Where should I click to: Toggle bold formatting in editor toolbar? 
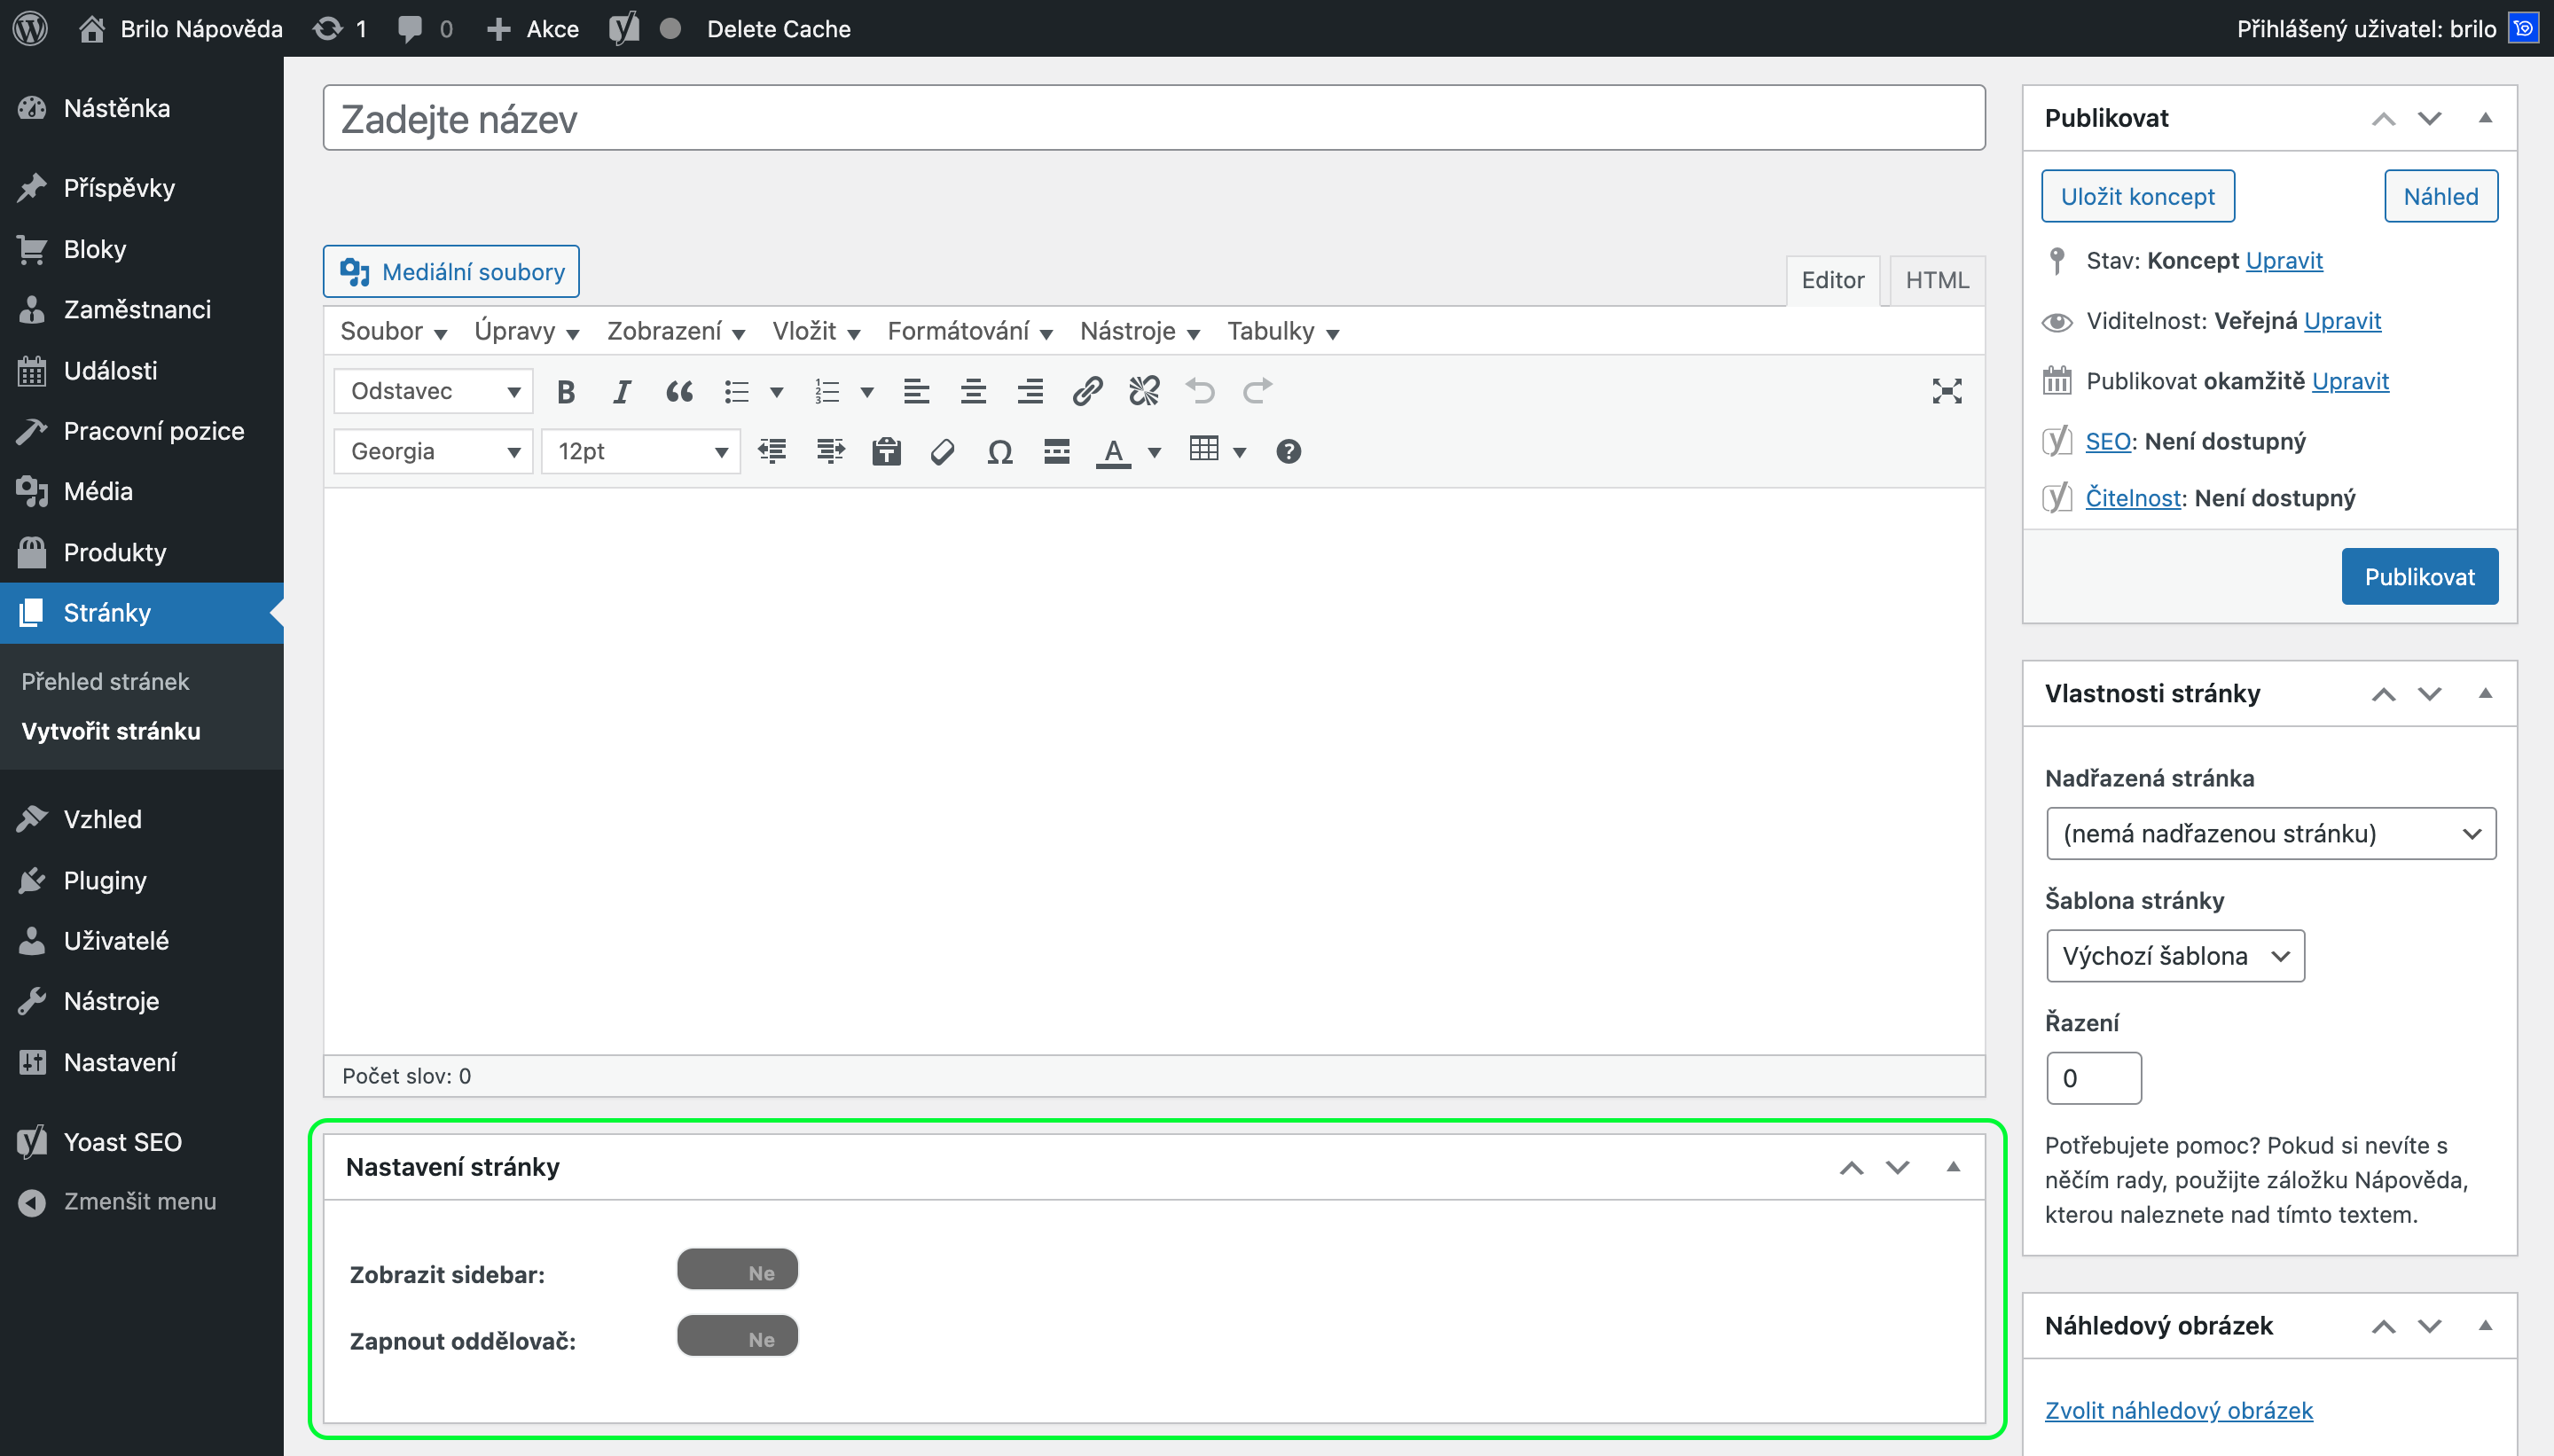coord(566,391)
